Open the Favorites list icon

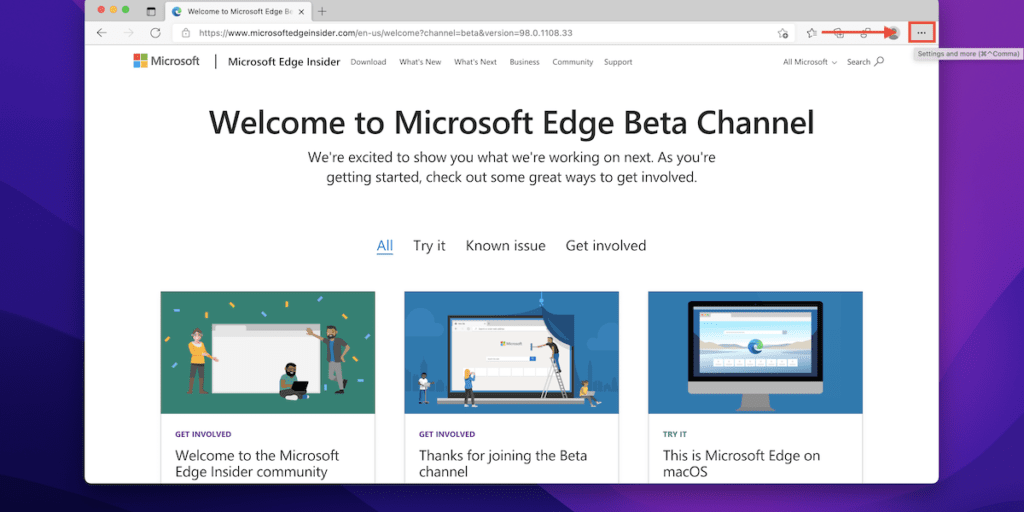coord(812,33)
